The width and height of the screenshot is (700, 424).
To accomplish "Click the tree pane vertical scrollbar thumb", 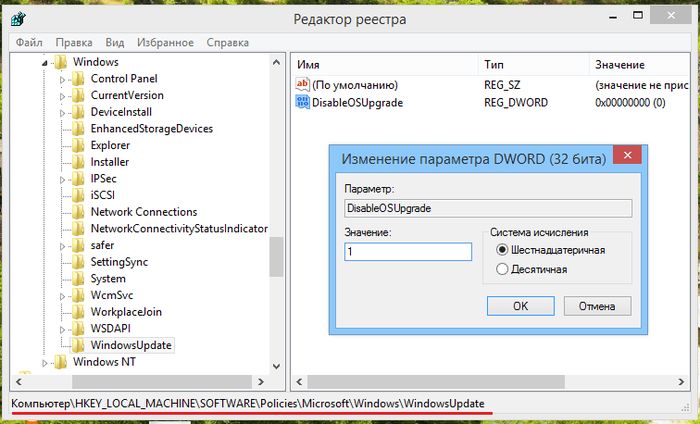I will pos(276,257).
